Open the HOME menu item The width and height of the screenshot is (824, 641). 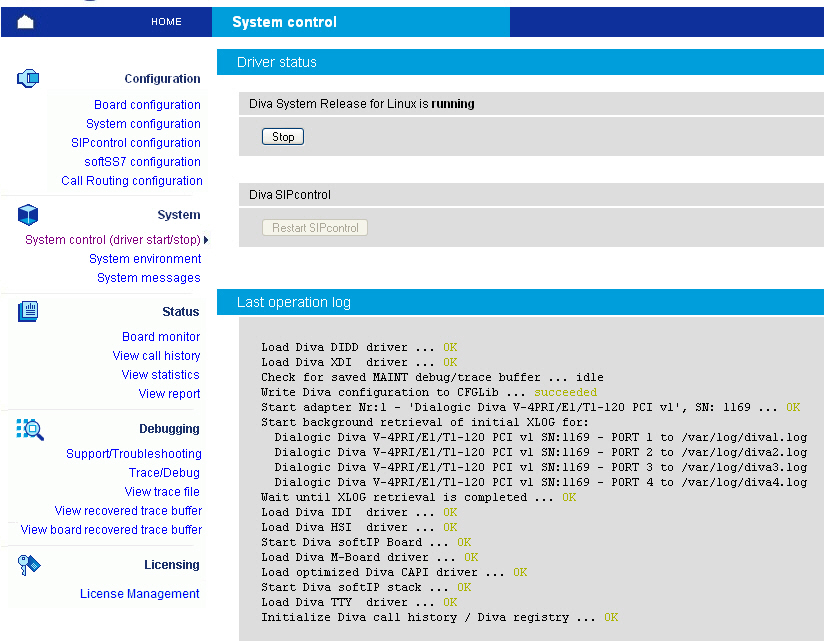pos(166,22)
